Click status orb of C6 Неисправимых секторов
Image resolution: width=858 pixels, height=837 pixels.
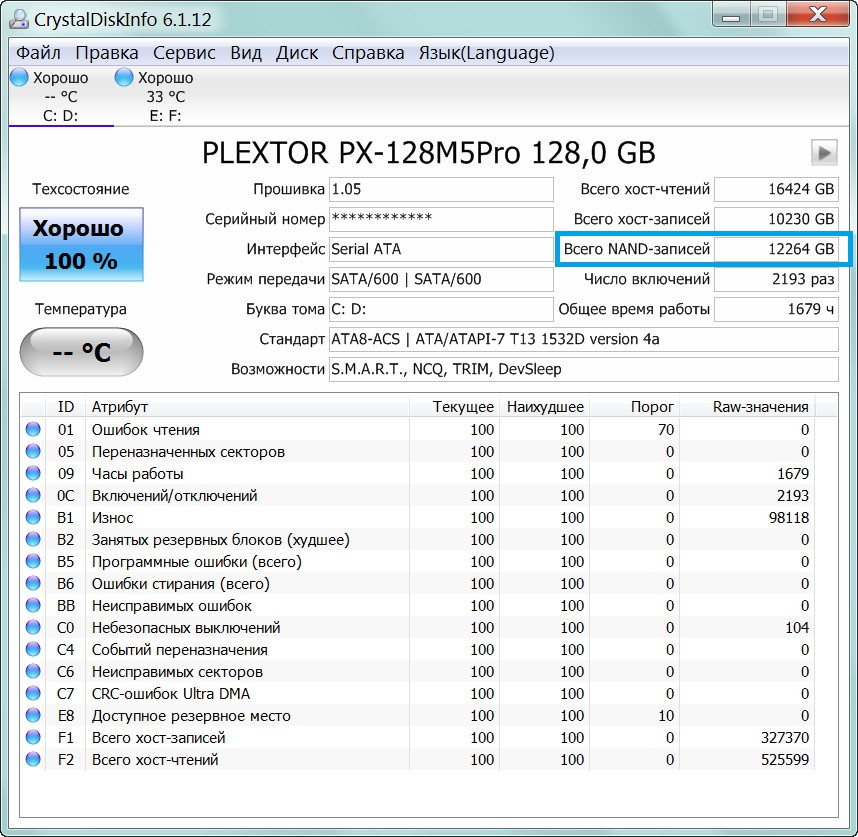click(33, 671)
